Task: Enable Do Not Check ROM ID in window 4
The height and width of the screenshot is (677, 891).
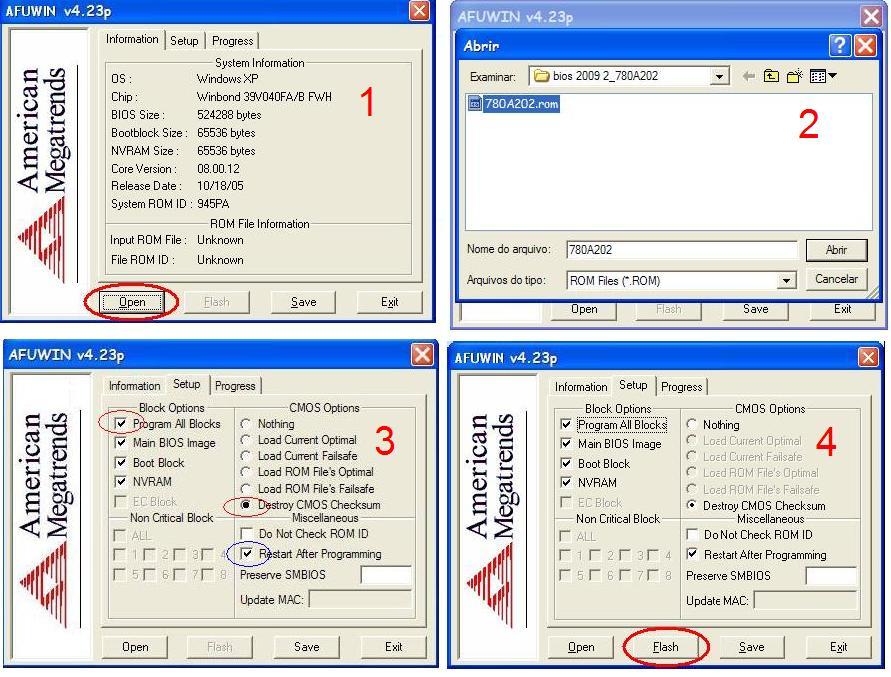Action: pos(692,535)
